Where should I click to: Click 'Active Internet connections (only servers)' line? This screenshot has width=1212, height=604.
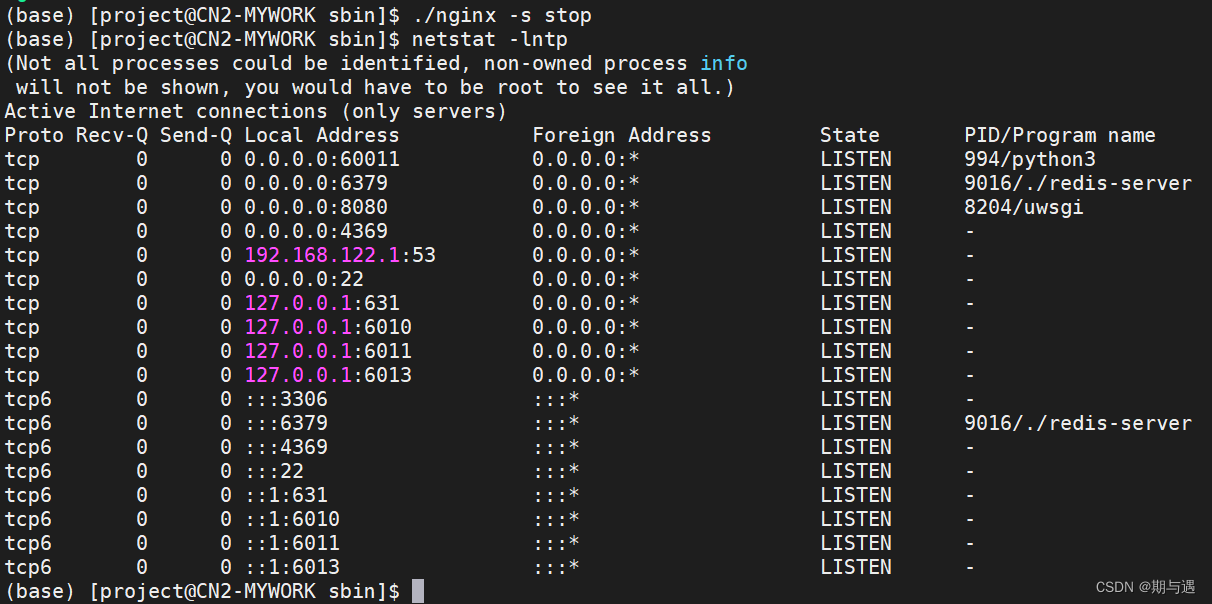pos(256,112)
